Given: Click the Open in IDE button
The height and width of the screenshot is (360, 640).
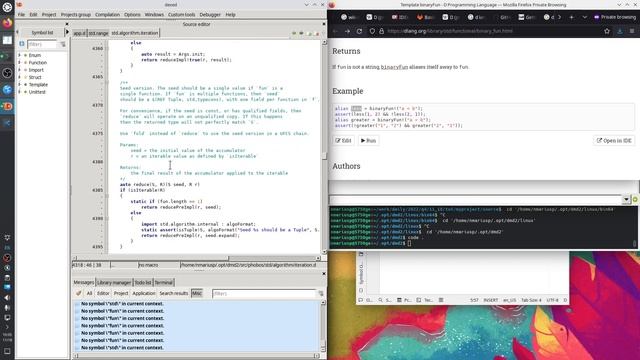Looking at the screenshot, I should point(614,140).
